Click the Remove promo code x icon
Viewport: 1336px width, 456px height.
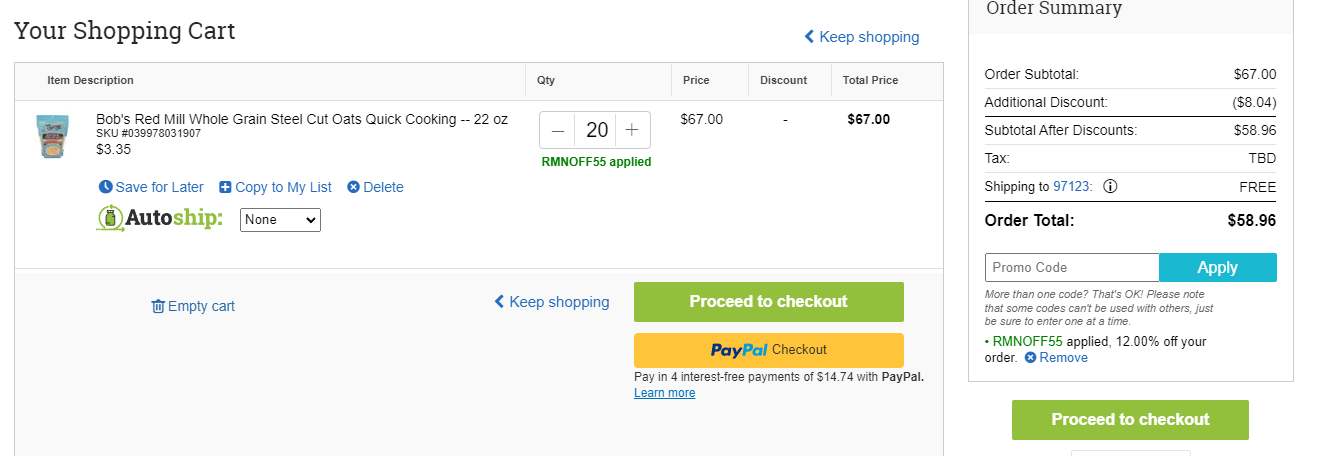click(x=1031, y=357)
